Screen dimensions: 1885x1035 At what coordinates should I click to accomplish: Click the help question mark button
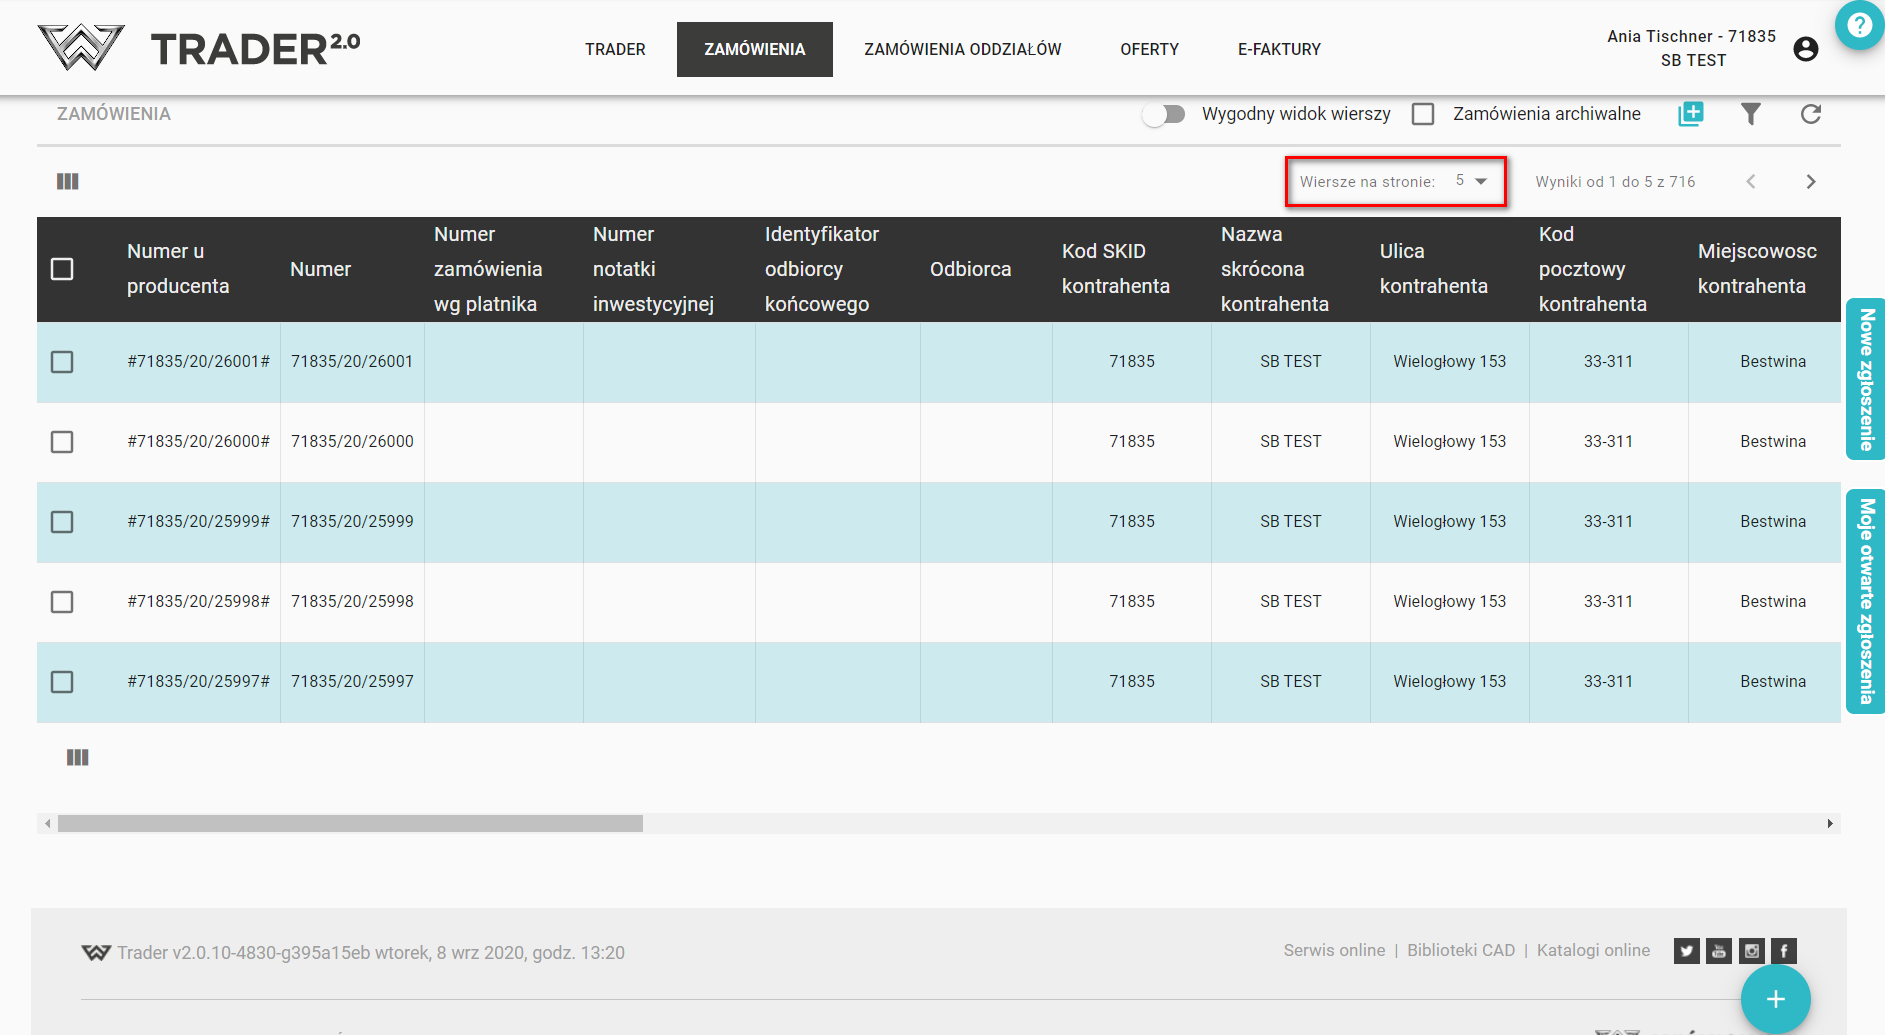(1859, 25)
